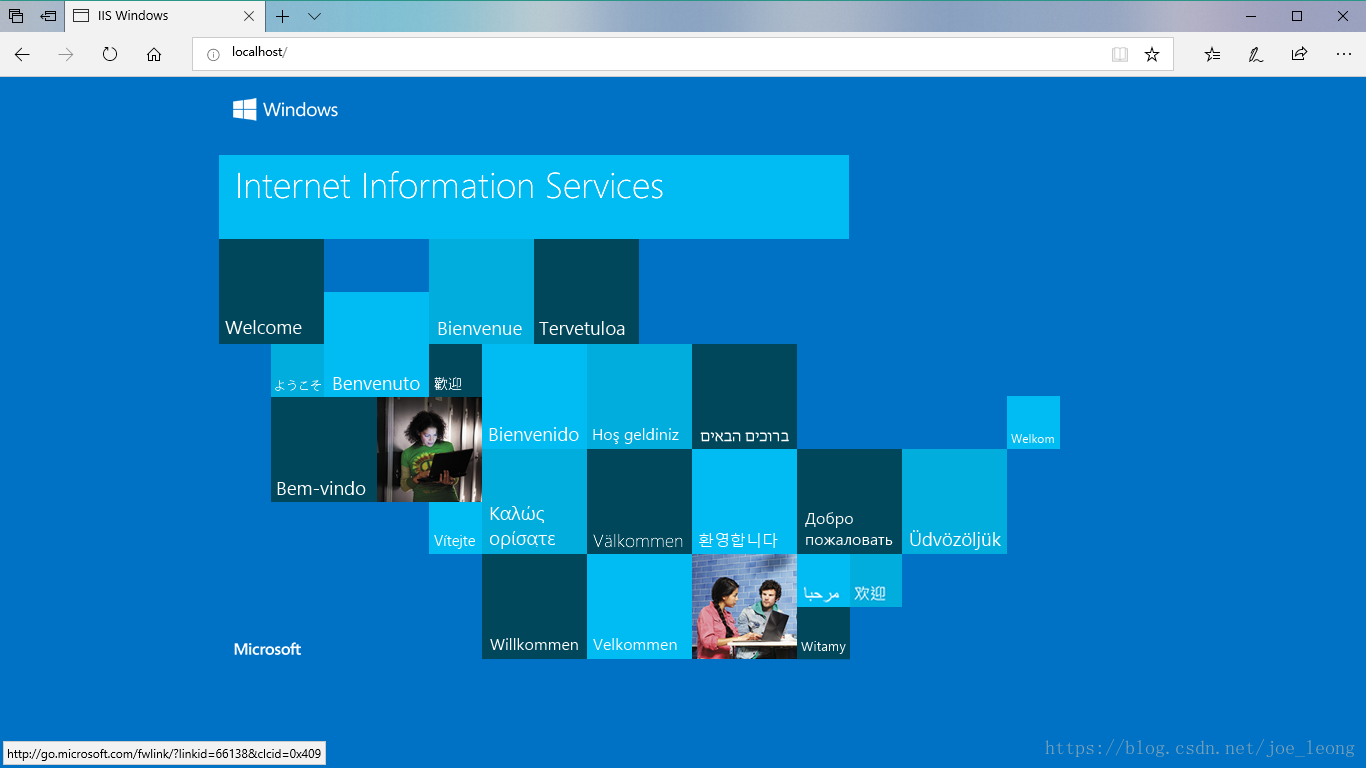The width and height of the screenshot is (1366, 768).
Task: Click the Tervetuloa tile
Action: point(586,291)
